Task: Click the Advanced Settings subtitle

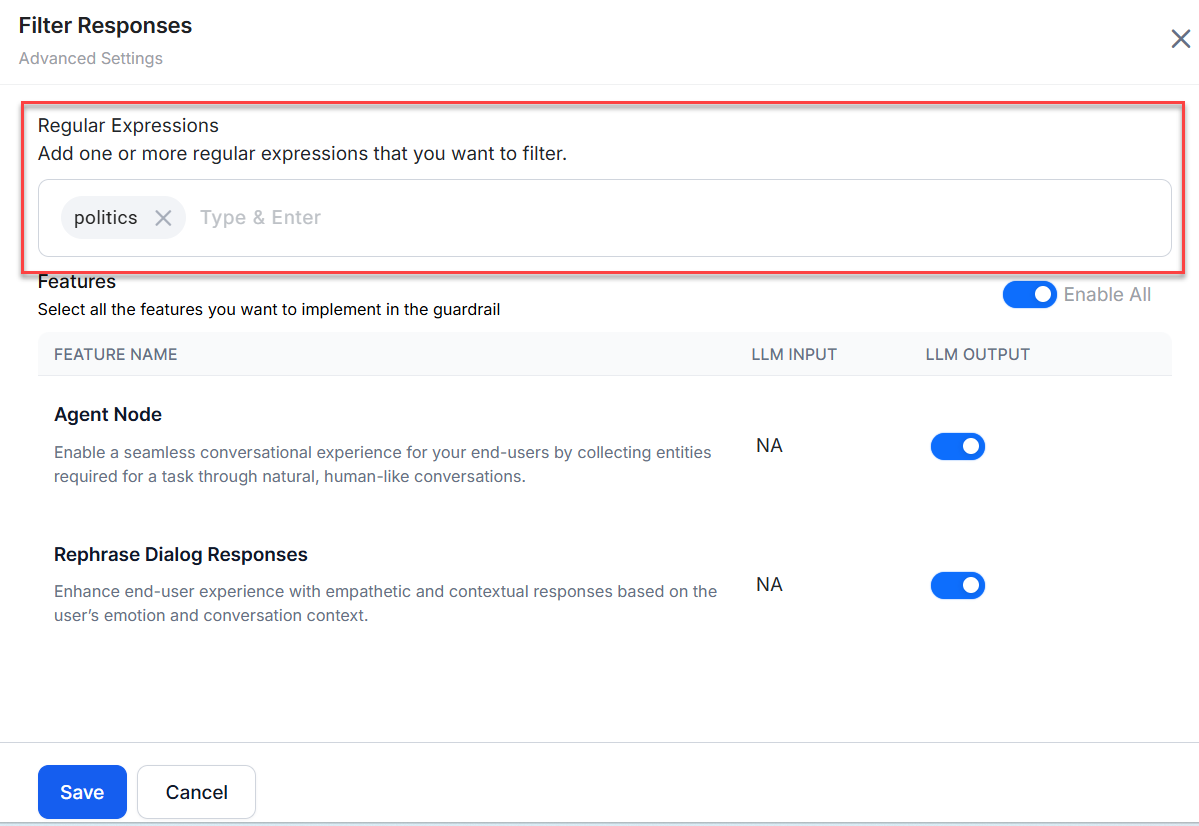Action: click(x=91, y=58)
